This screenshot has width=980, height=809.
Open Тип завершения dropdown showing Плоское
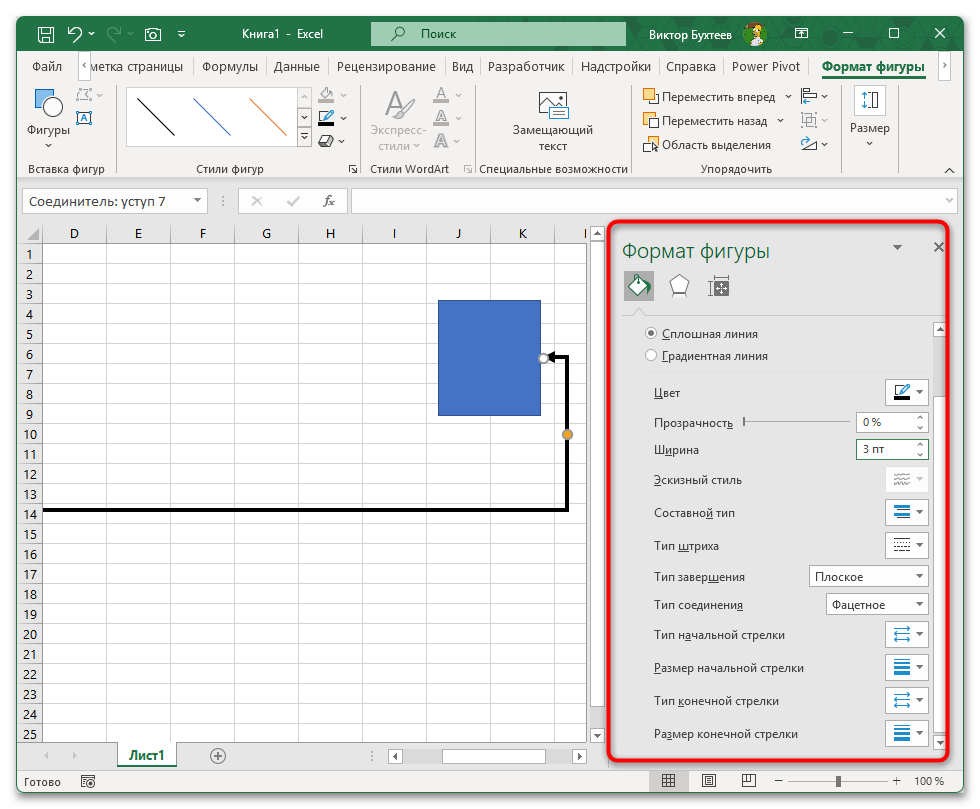pyautogui.click(x=868, y=576)
